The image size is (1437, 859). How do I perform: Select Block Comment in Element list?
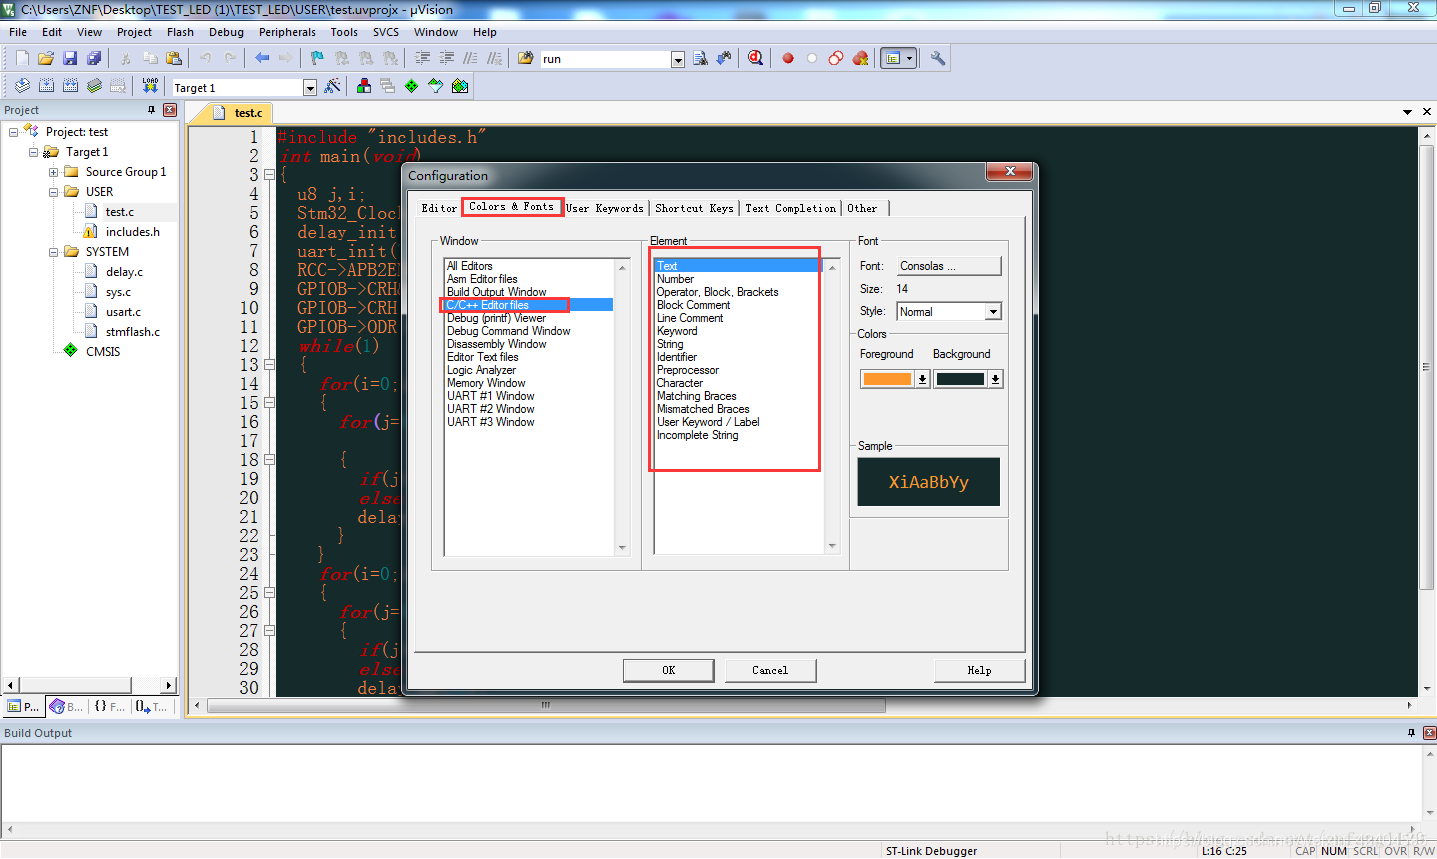coord(693,305)
